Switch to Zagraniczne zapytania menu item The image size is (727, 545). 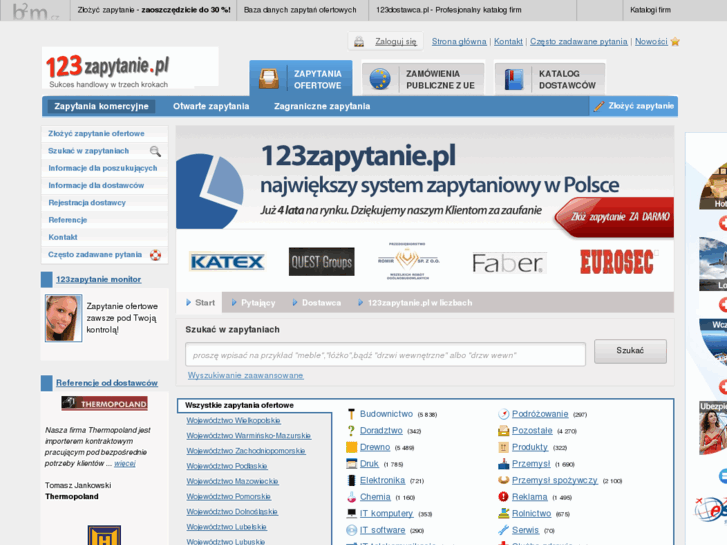pos(322,106)
